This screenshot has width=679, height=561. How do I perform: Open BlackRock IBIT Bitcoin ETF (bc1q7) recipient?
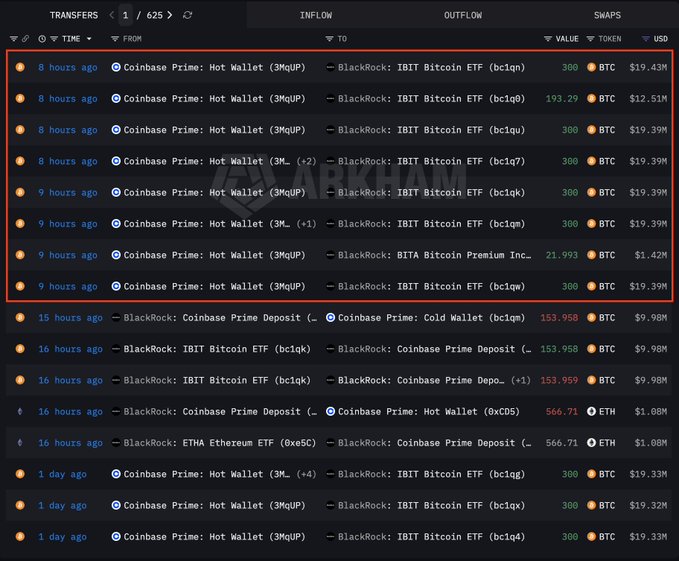click(x=431, y=161)
